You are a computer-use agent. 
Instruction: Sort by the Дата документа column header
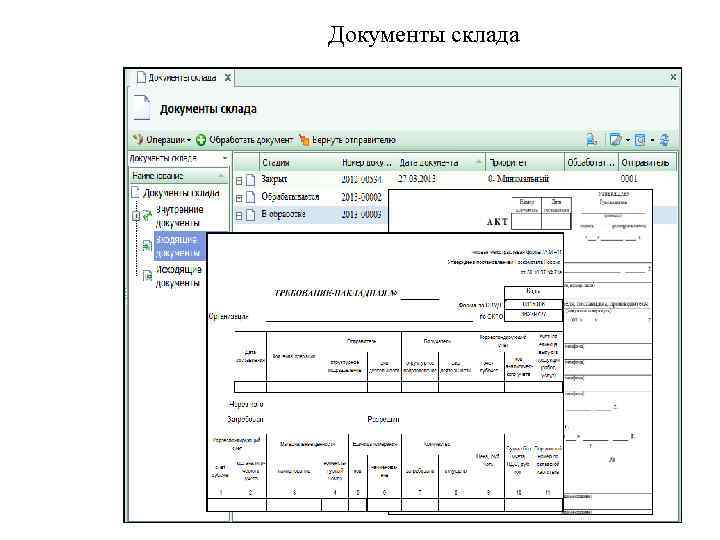(440, 163)
